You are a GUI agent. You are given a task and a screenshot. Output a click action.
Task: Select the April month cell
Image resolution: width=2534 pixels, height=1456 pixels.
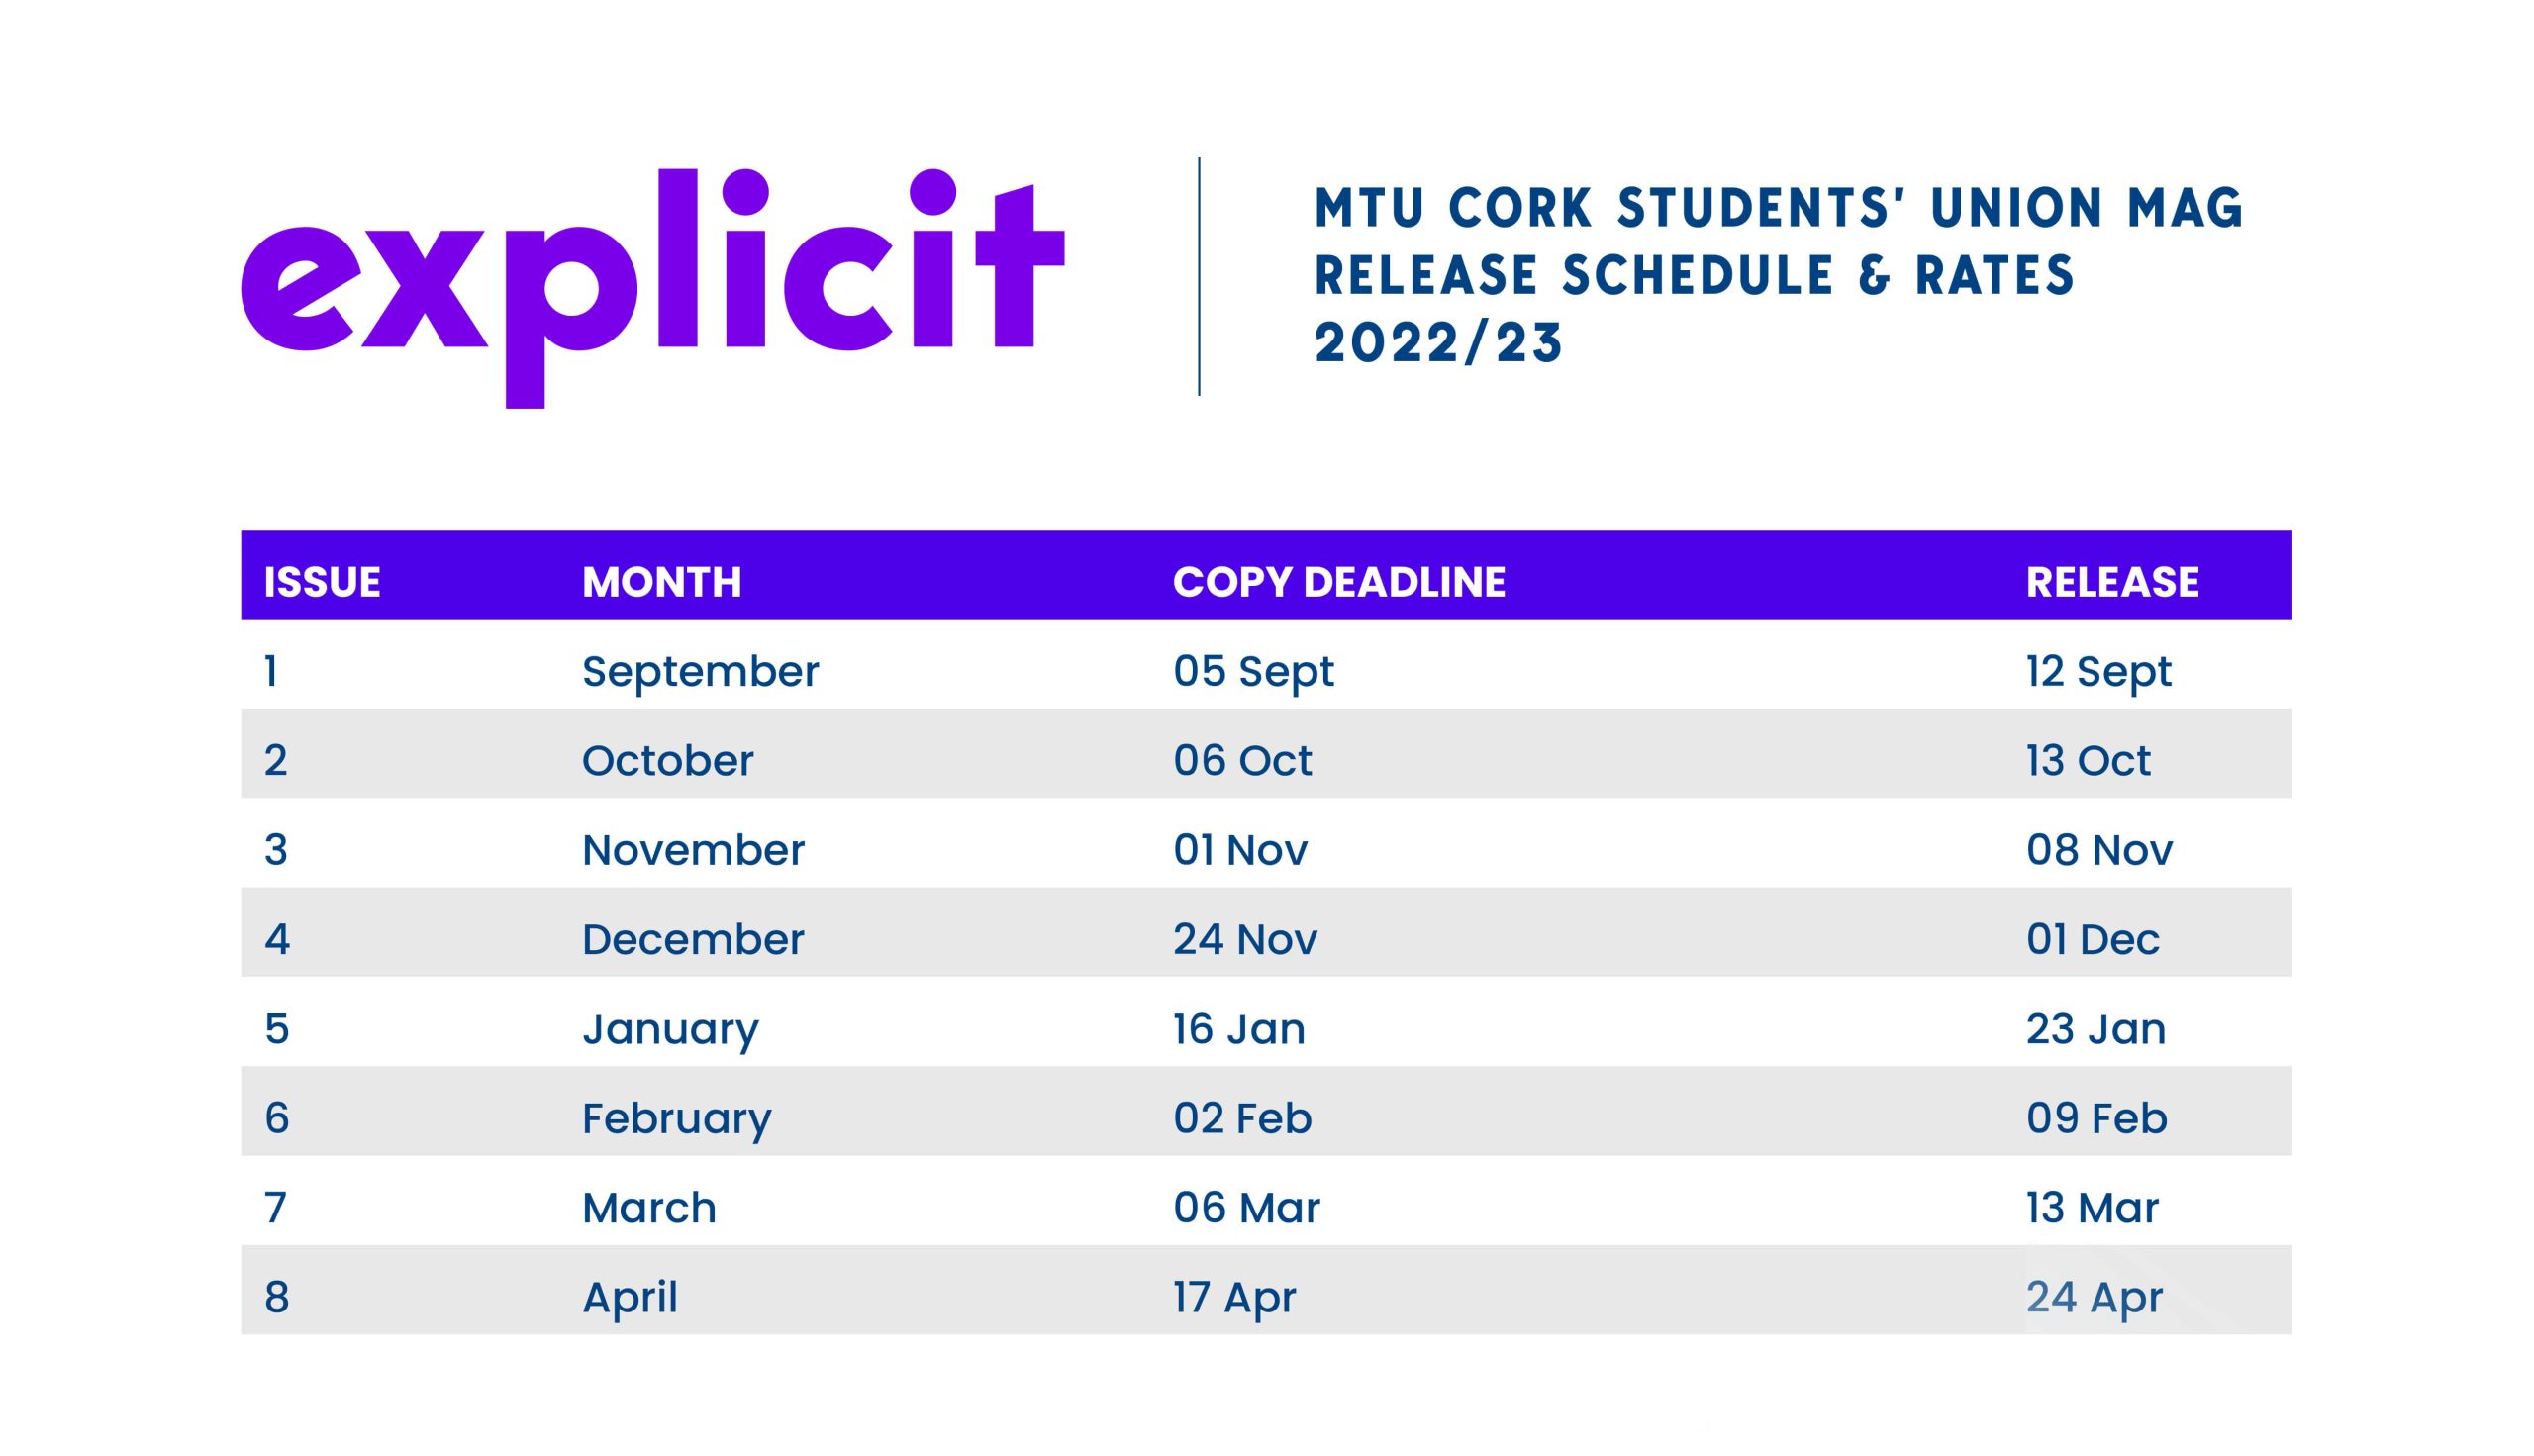click(629, 1299)
